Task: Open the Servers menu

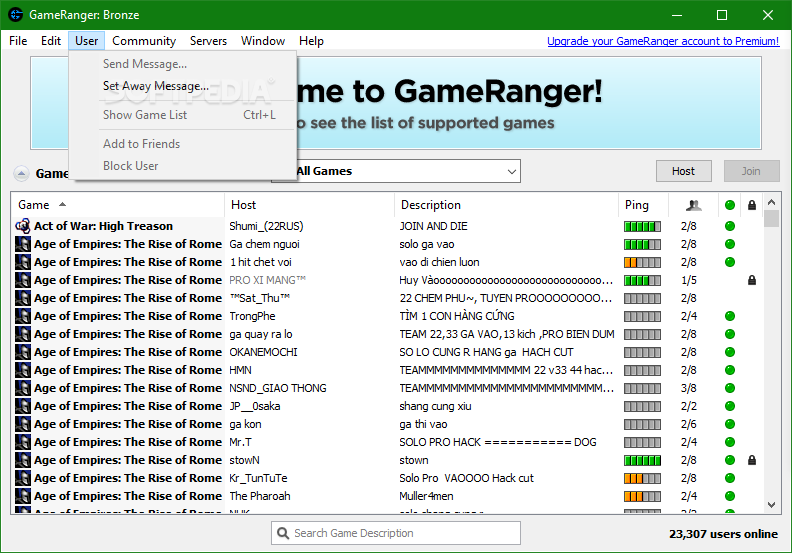Action: point(208,41)
